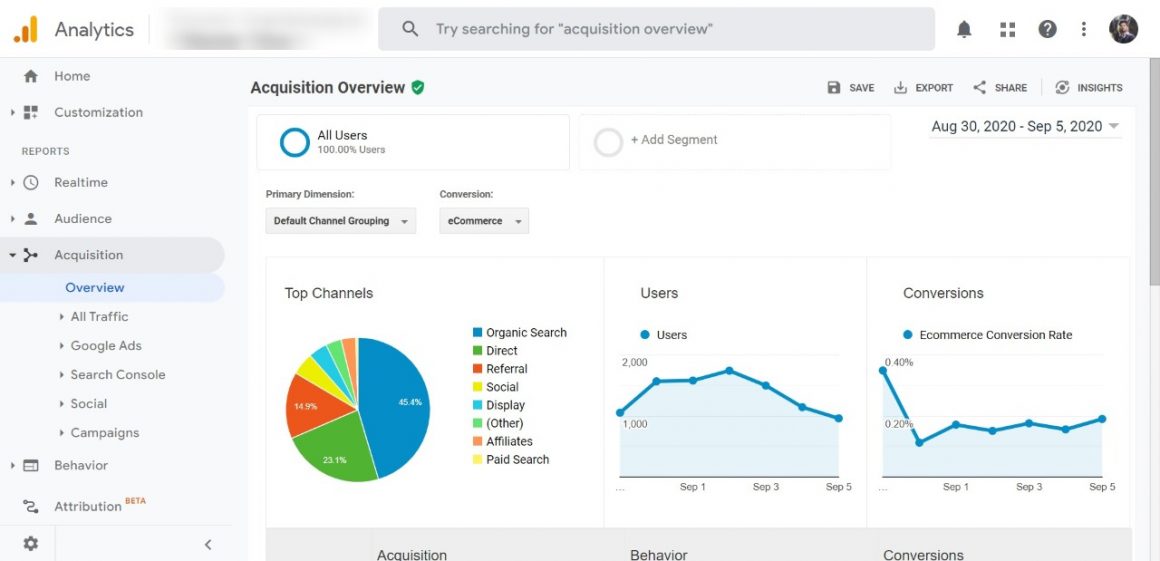Click the Ecommerce Conversion Rate legend label

point(996,335)
